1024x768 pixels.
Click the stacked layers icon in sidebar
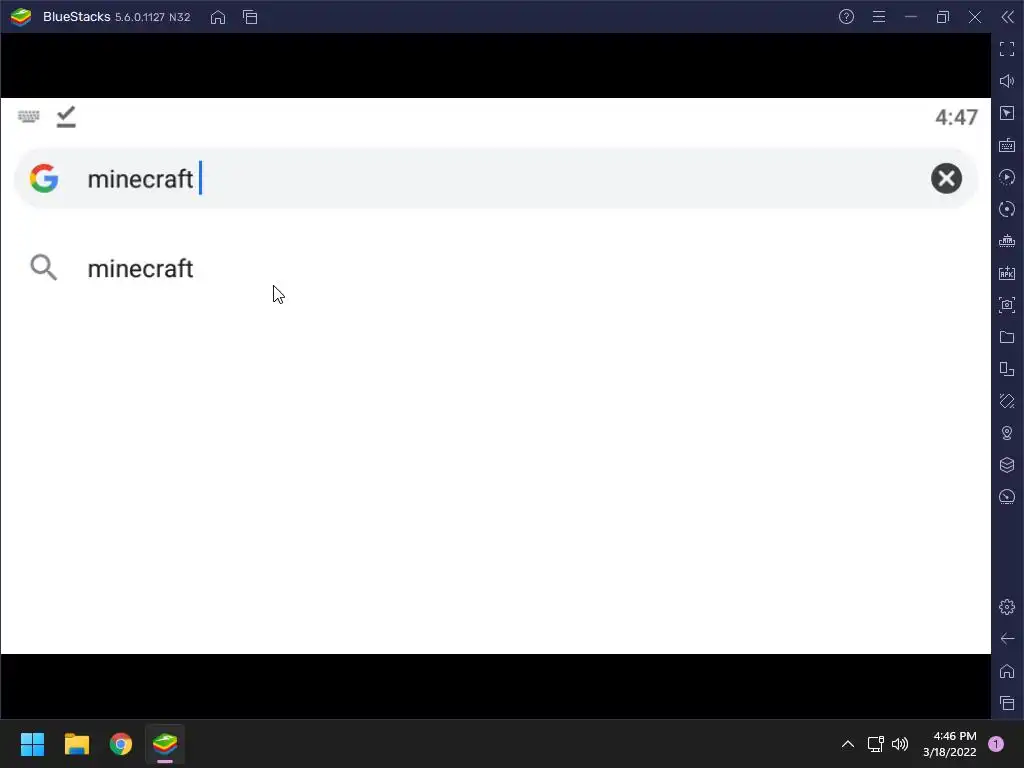[x=1007, y=465]
